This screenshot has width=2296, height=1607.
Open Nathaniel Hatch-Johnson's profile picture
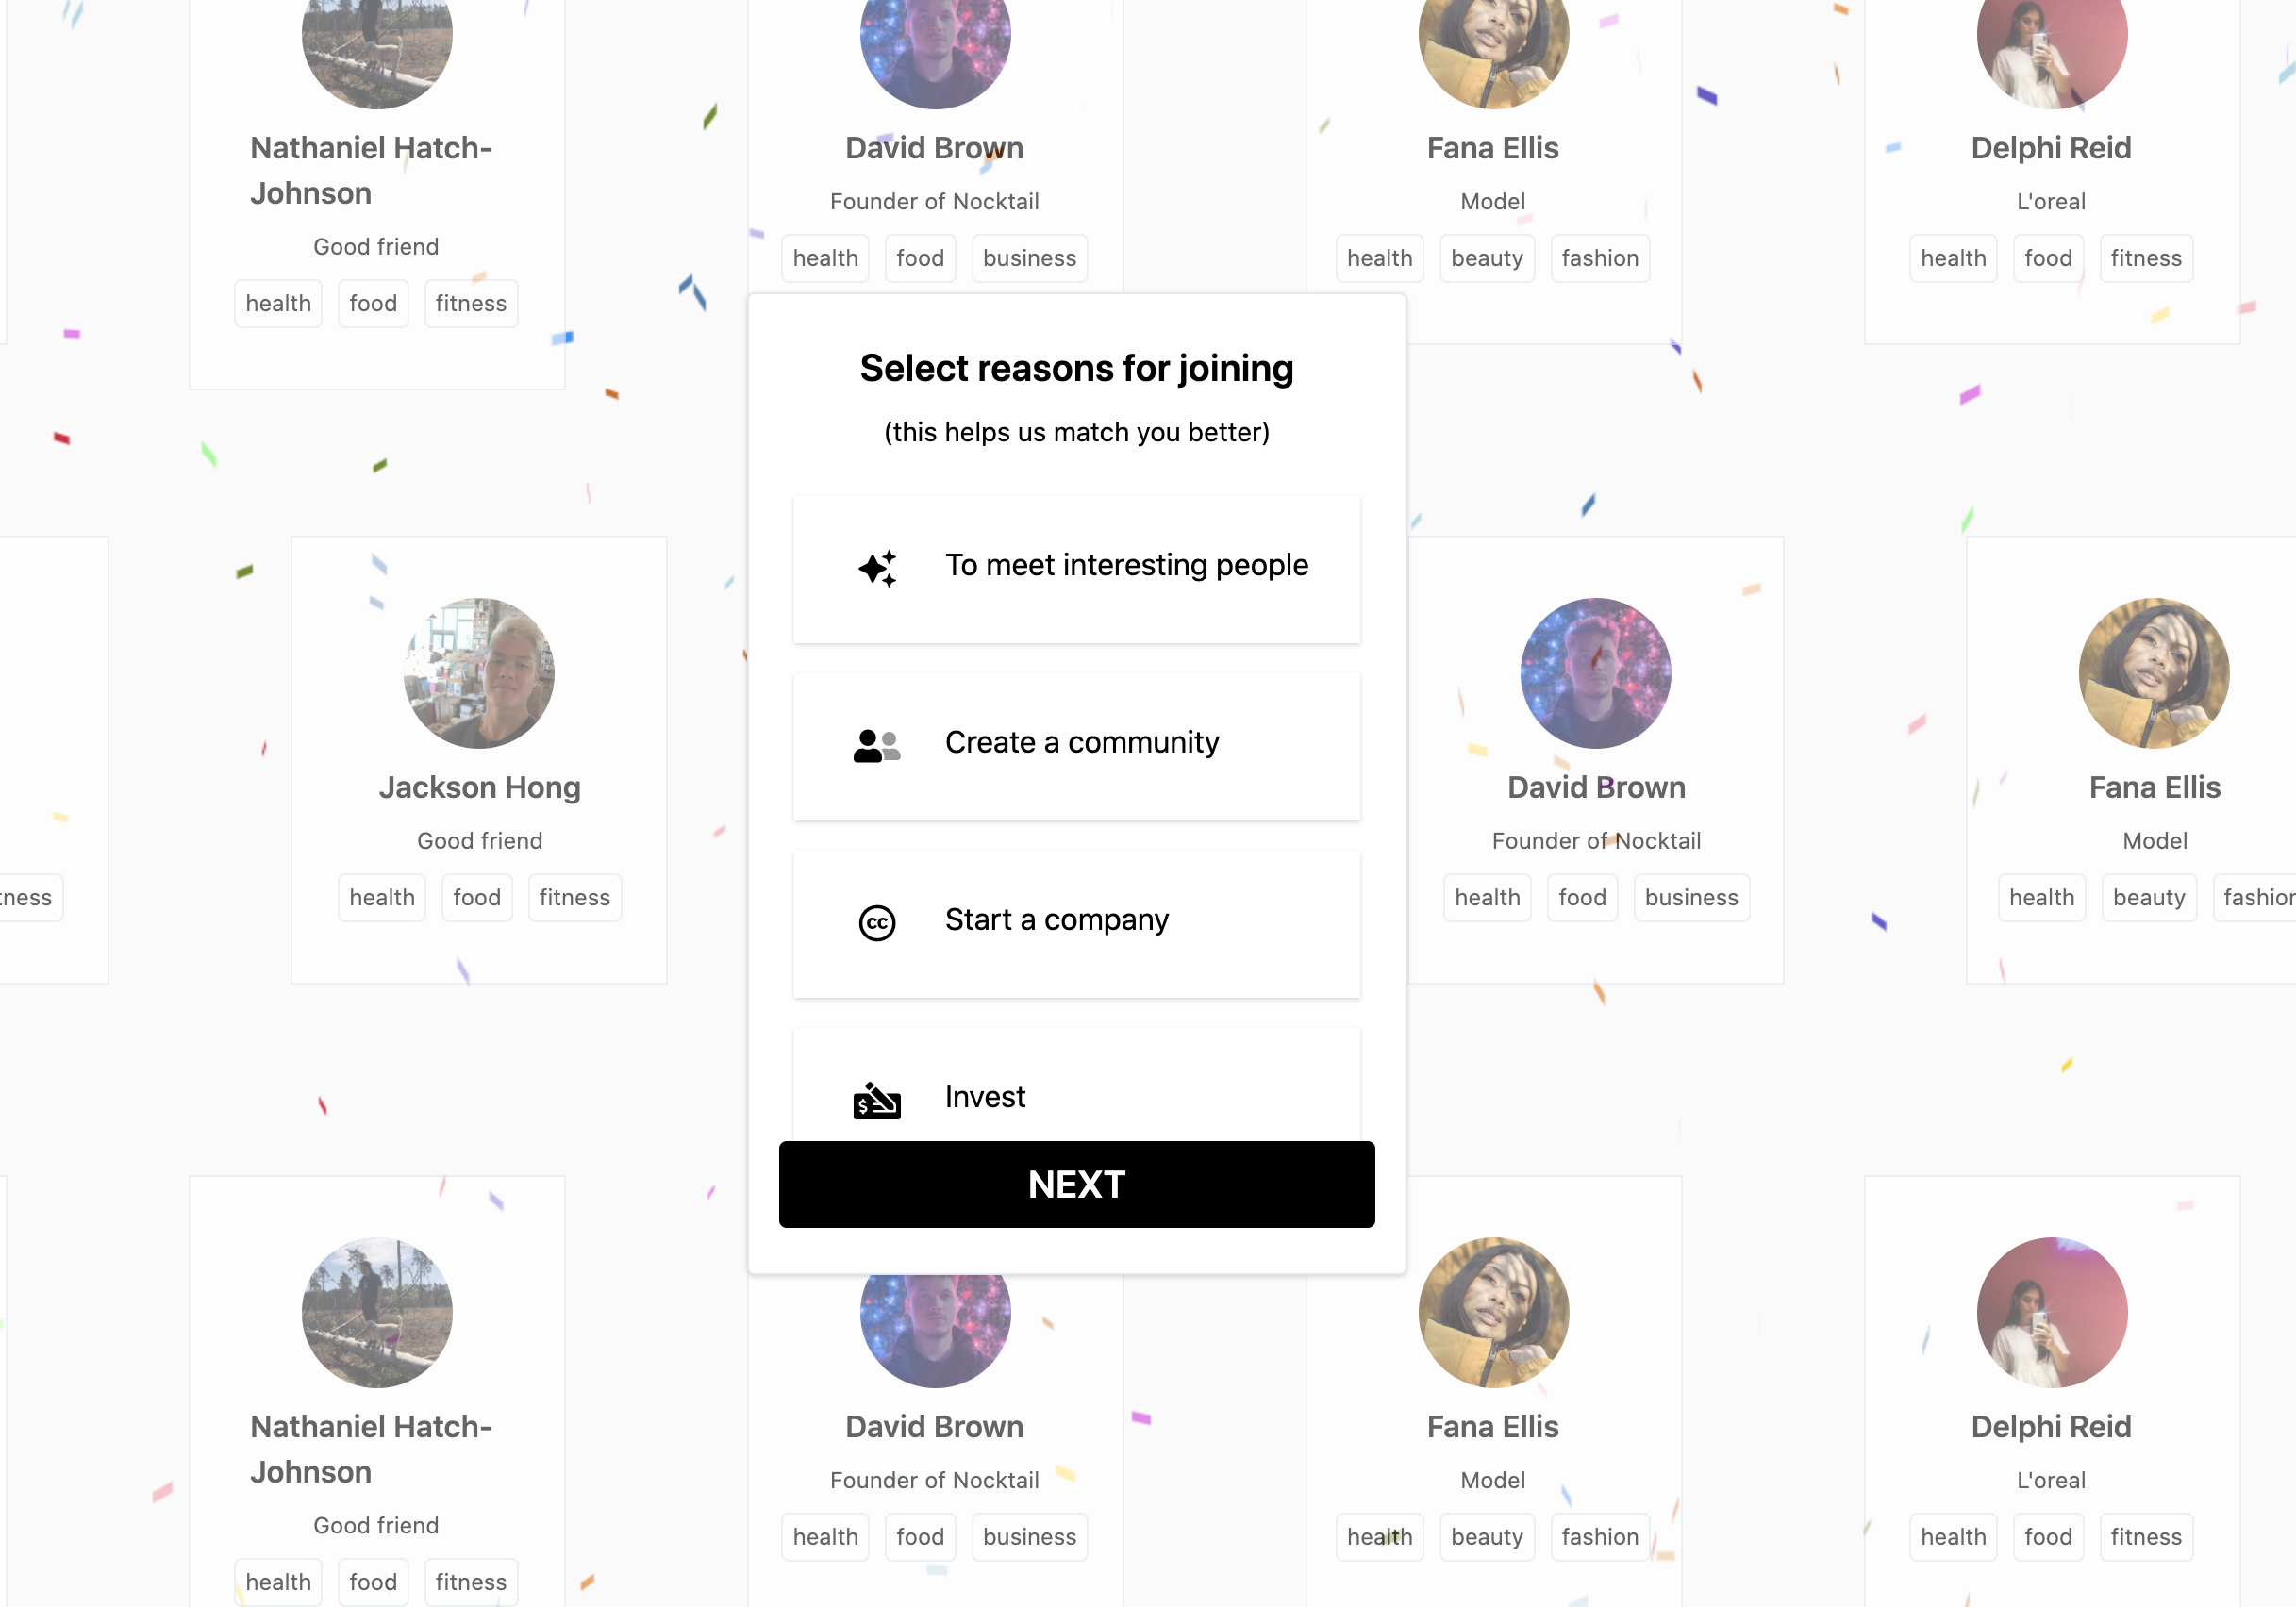(x=377, y=1313)
